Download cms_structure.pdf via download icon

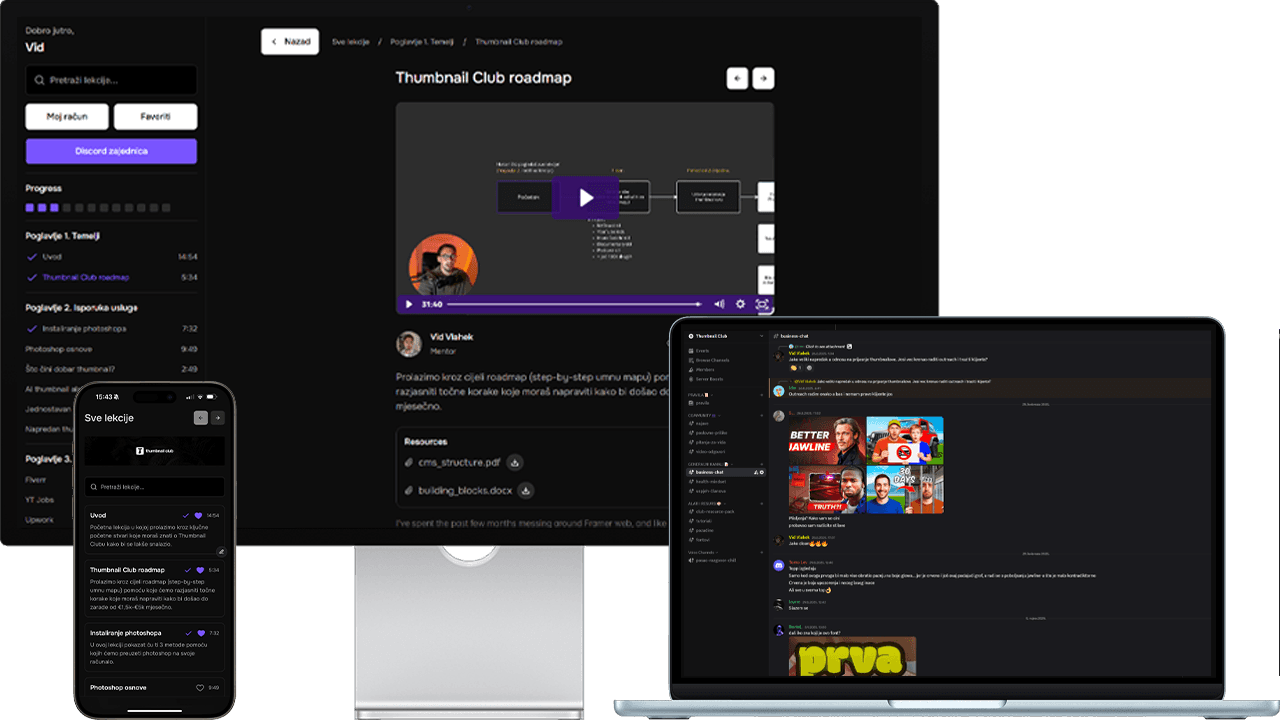pos(514,463)
